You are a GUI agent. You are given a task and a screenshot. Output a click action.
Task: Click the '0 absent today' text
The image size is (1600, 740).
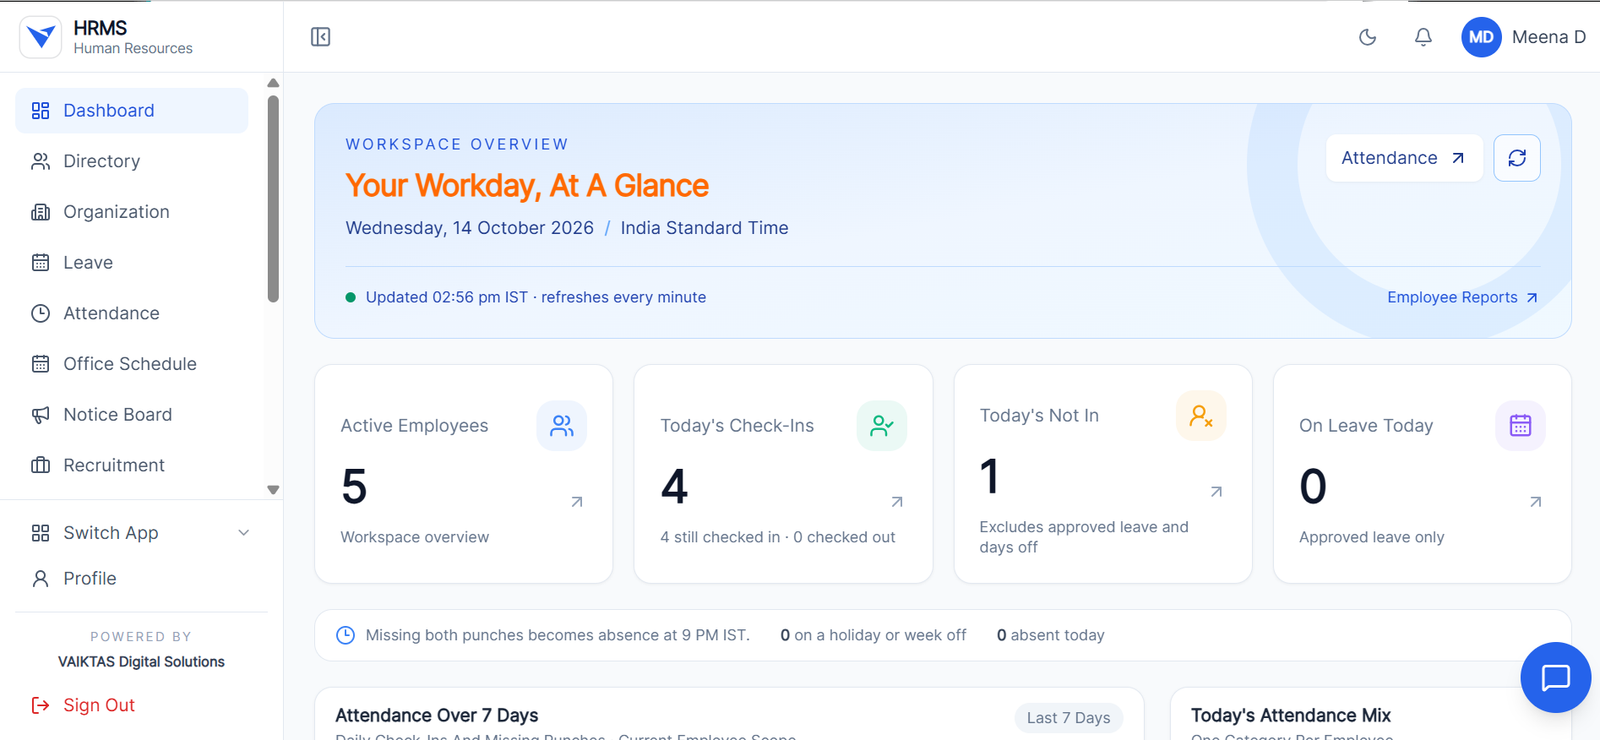[1051, 635]
